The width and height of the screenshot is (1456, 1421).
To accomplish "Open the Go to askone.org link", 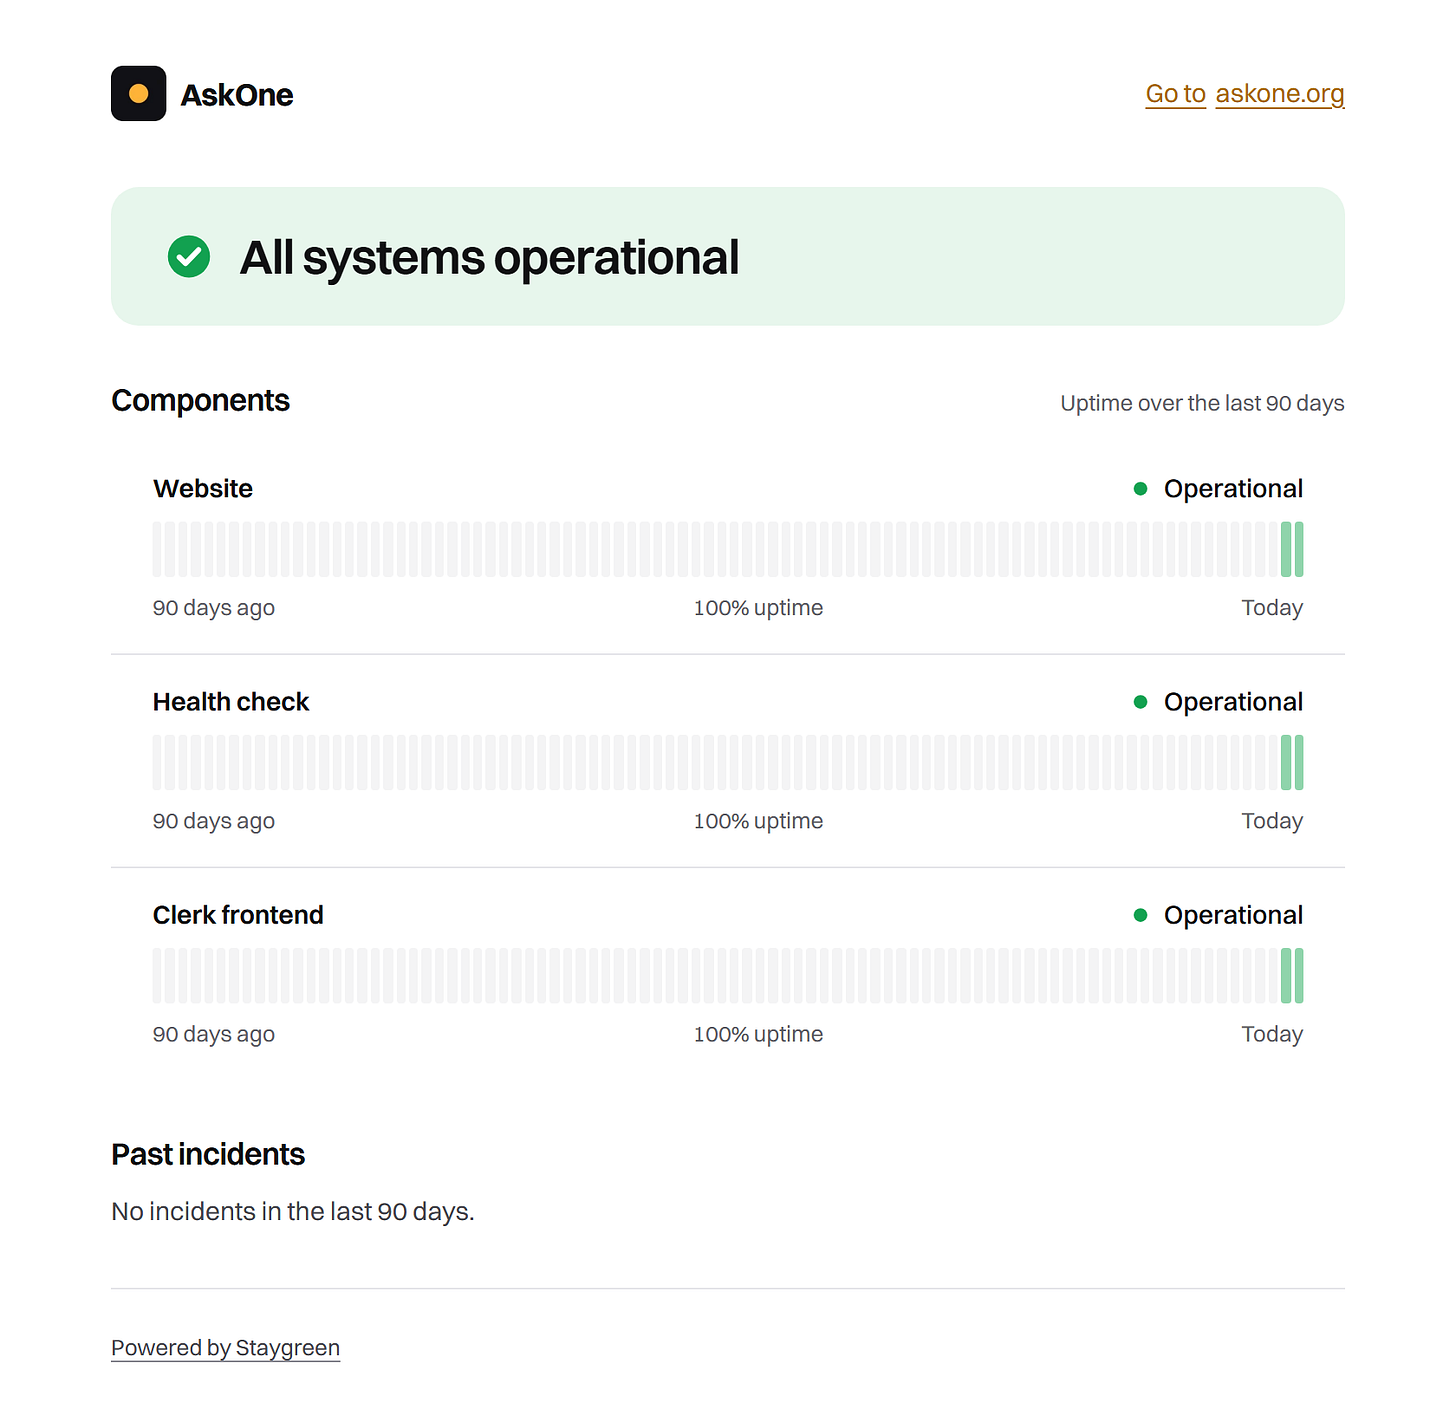I will click(x=1245, y=94).
